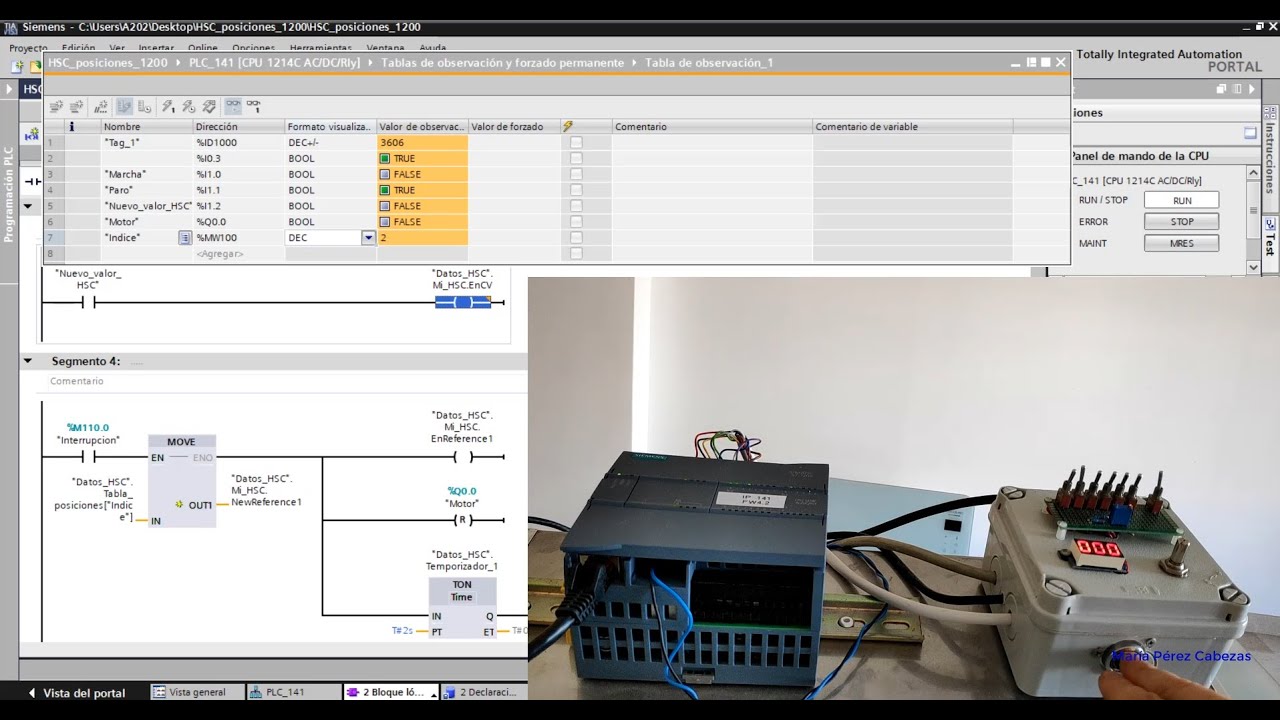1280x720 pixels.
Task: Switch to the PLC_141 bottom tab
Action: [294, 692]
